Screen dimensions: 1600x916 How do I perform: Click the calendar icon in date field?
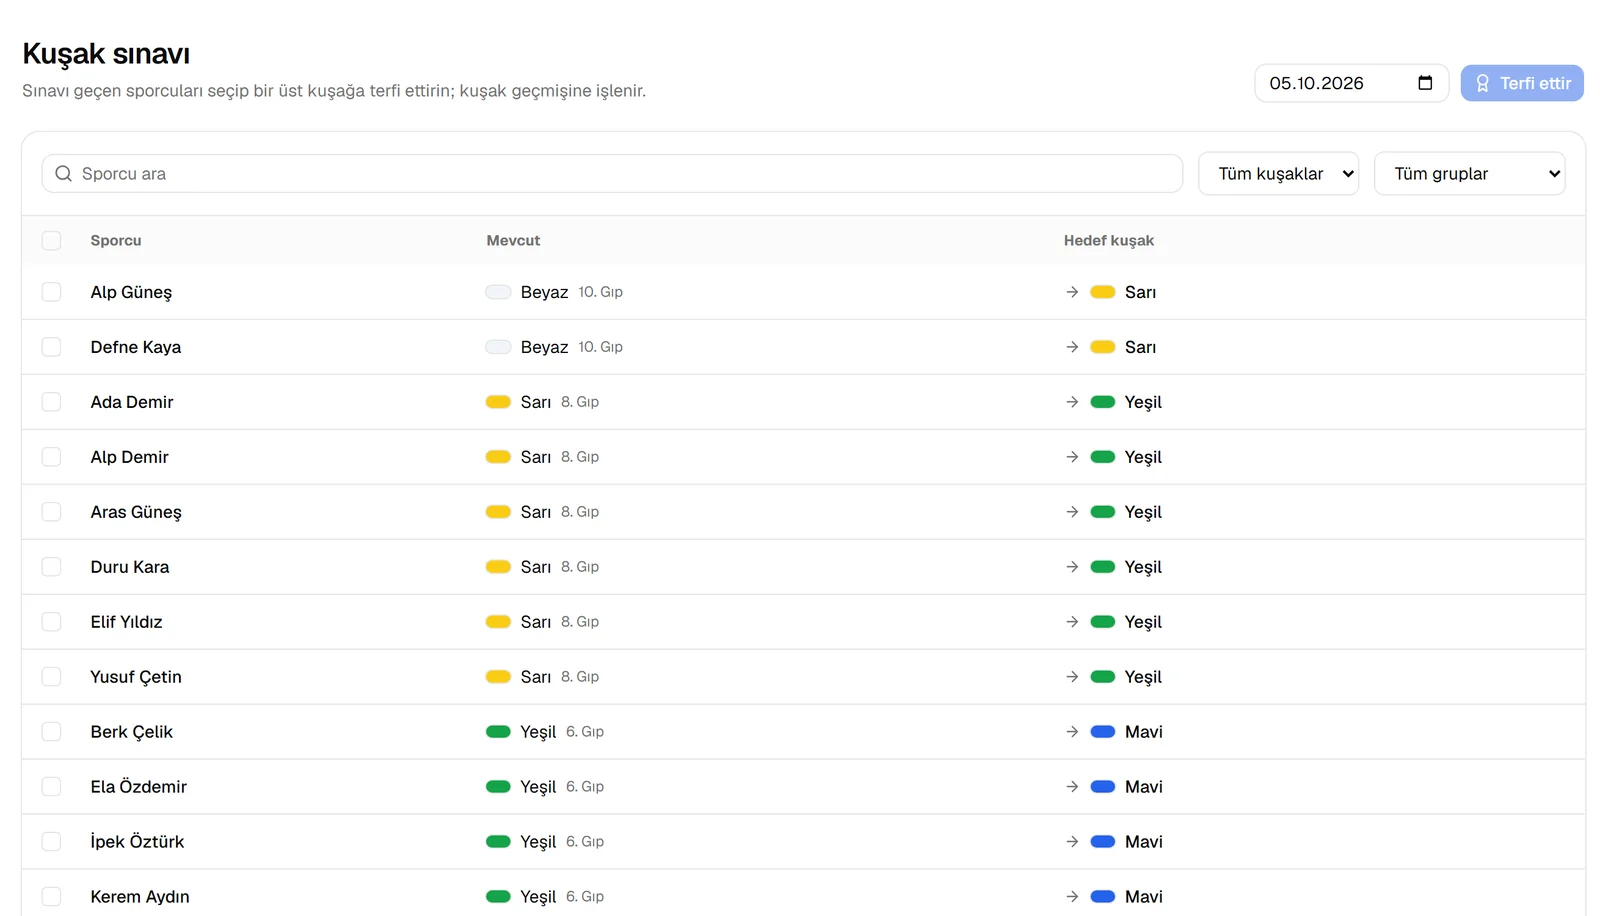1425,83
